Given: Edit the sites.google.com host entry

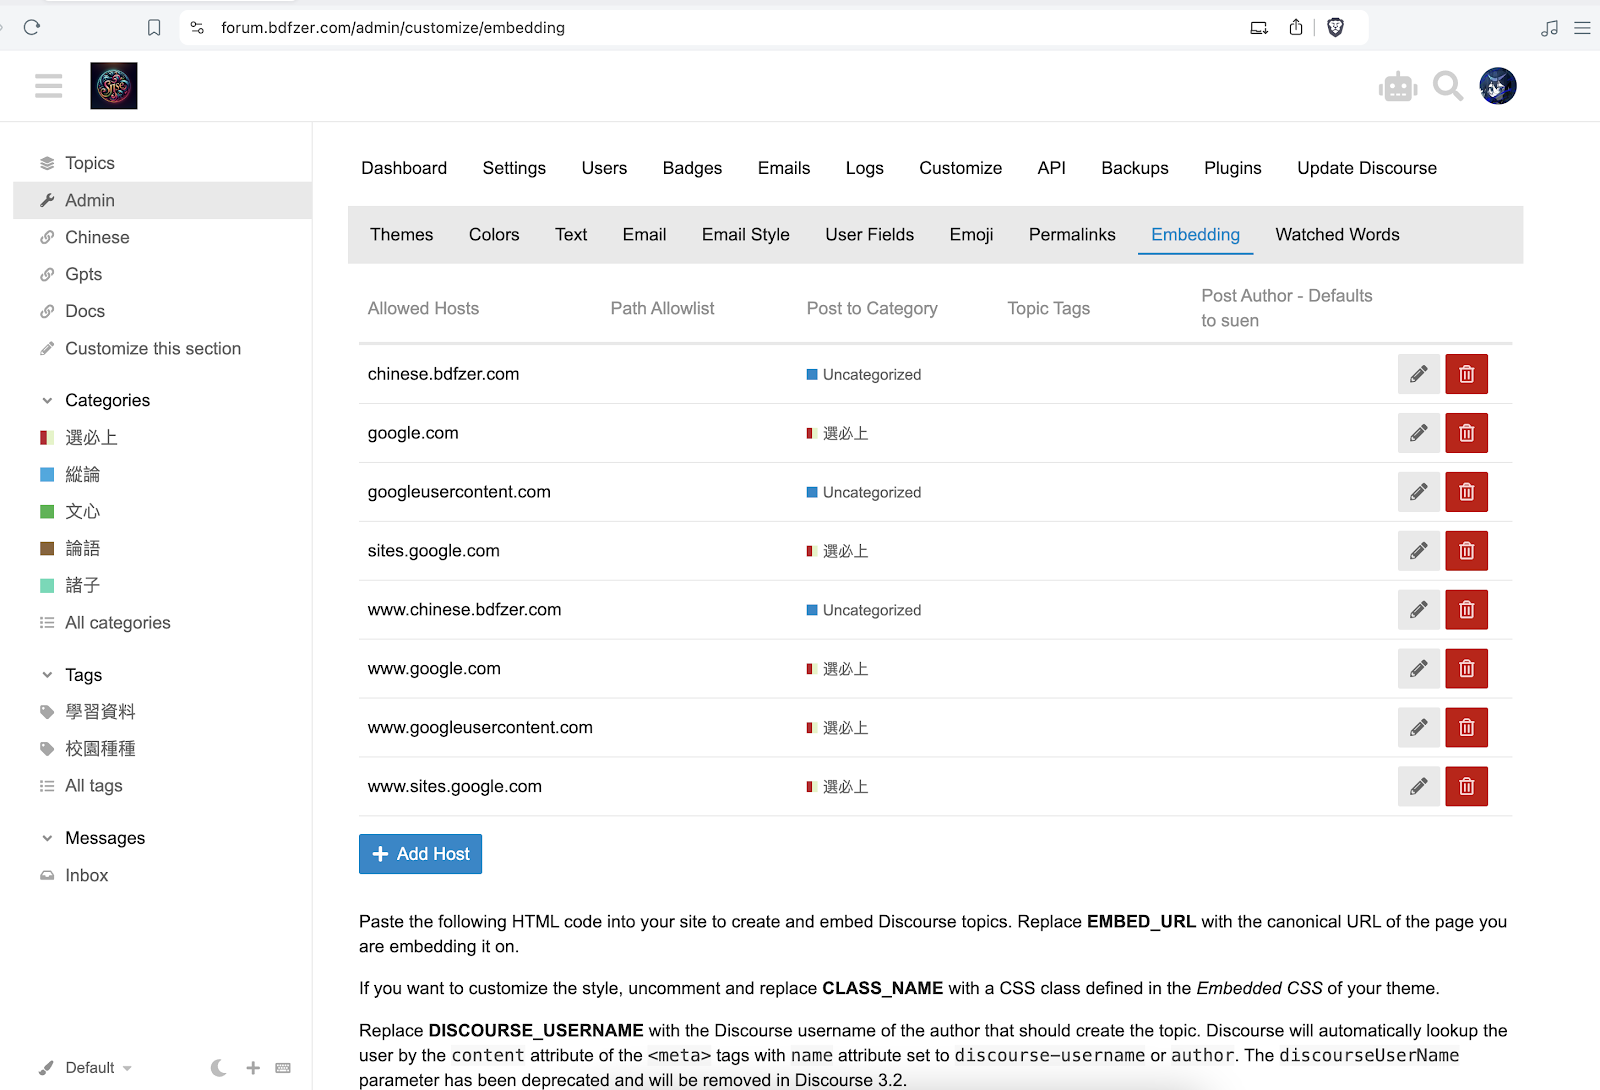Looking at the screenshot, I should pyautogui.click(x=1418, y=551).
